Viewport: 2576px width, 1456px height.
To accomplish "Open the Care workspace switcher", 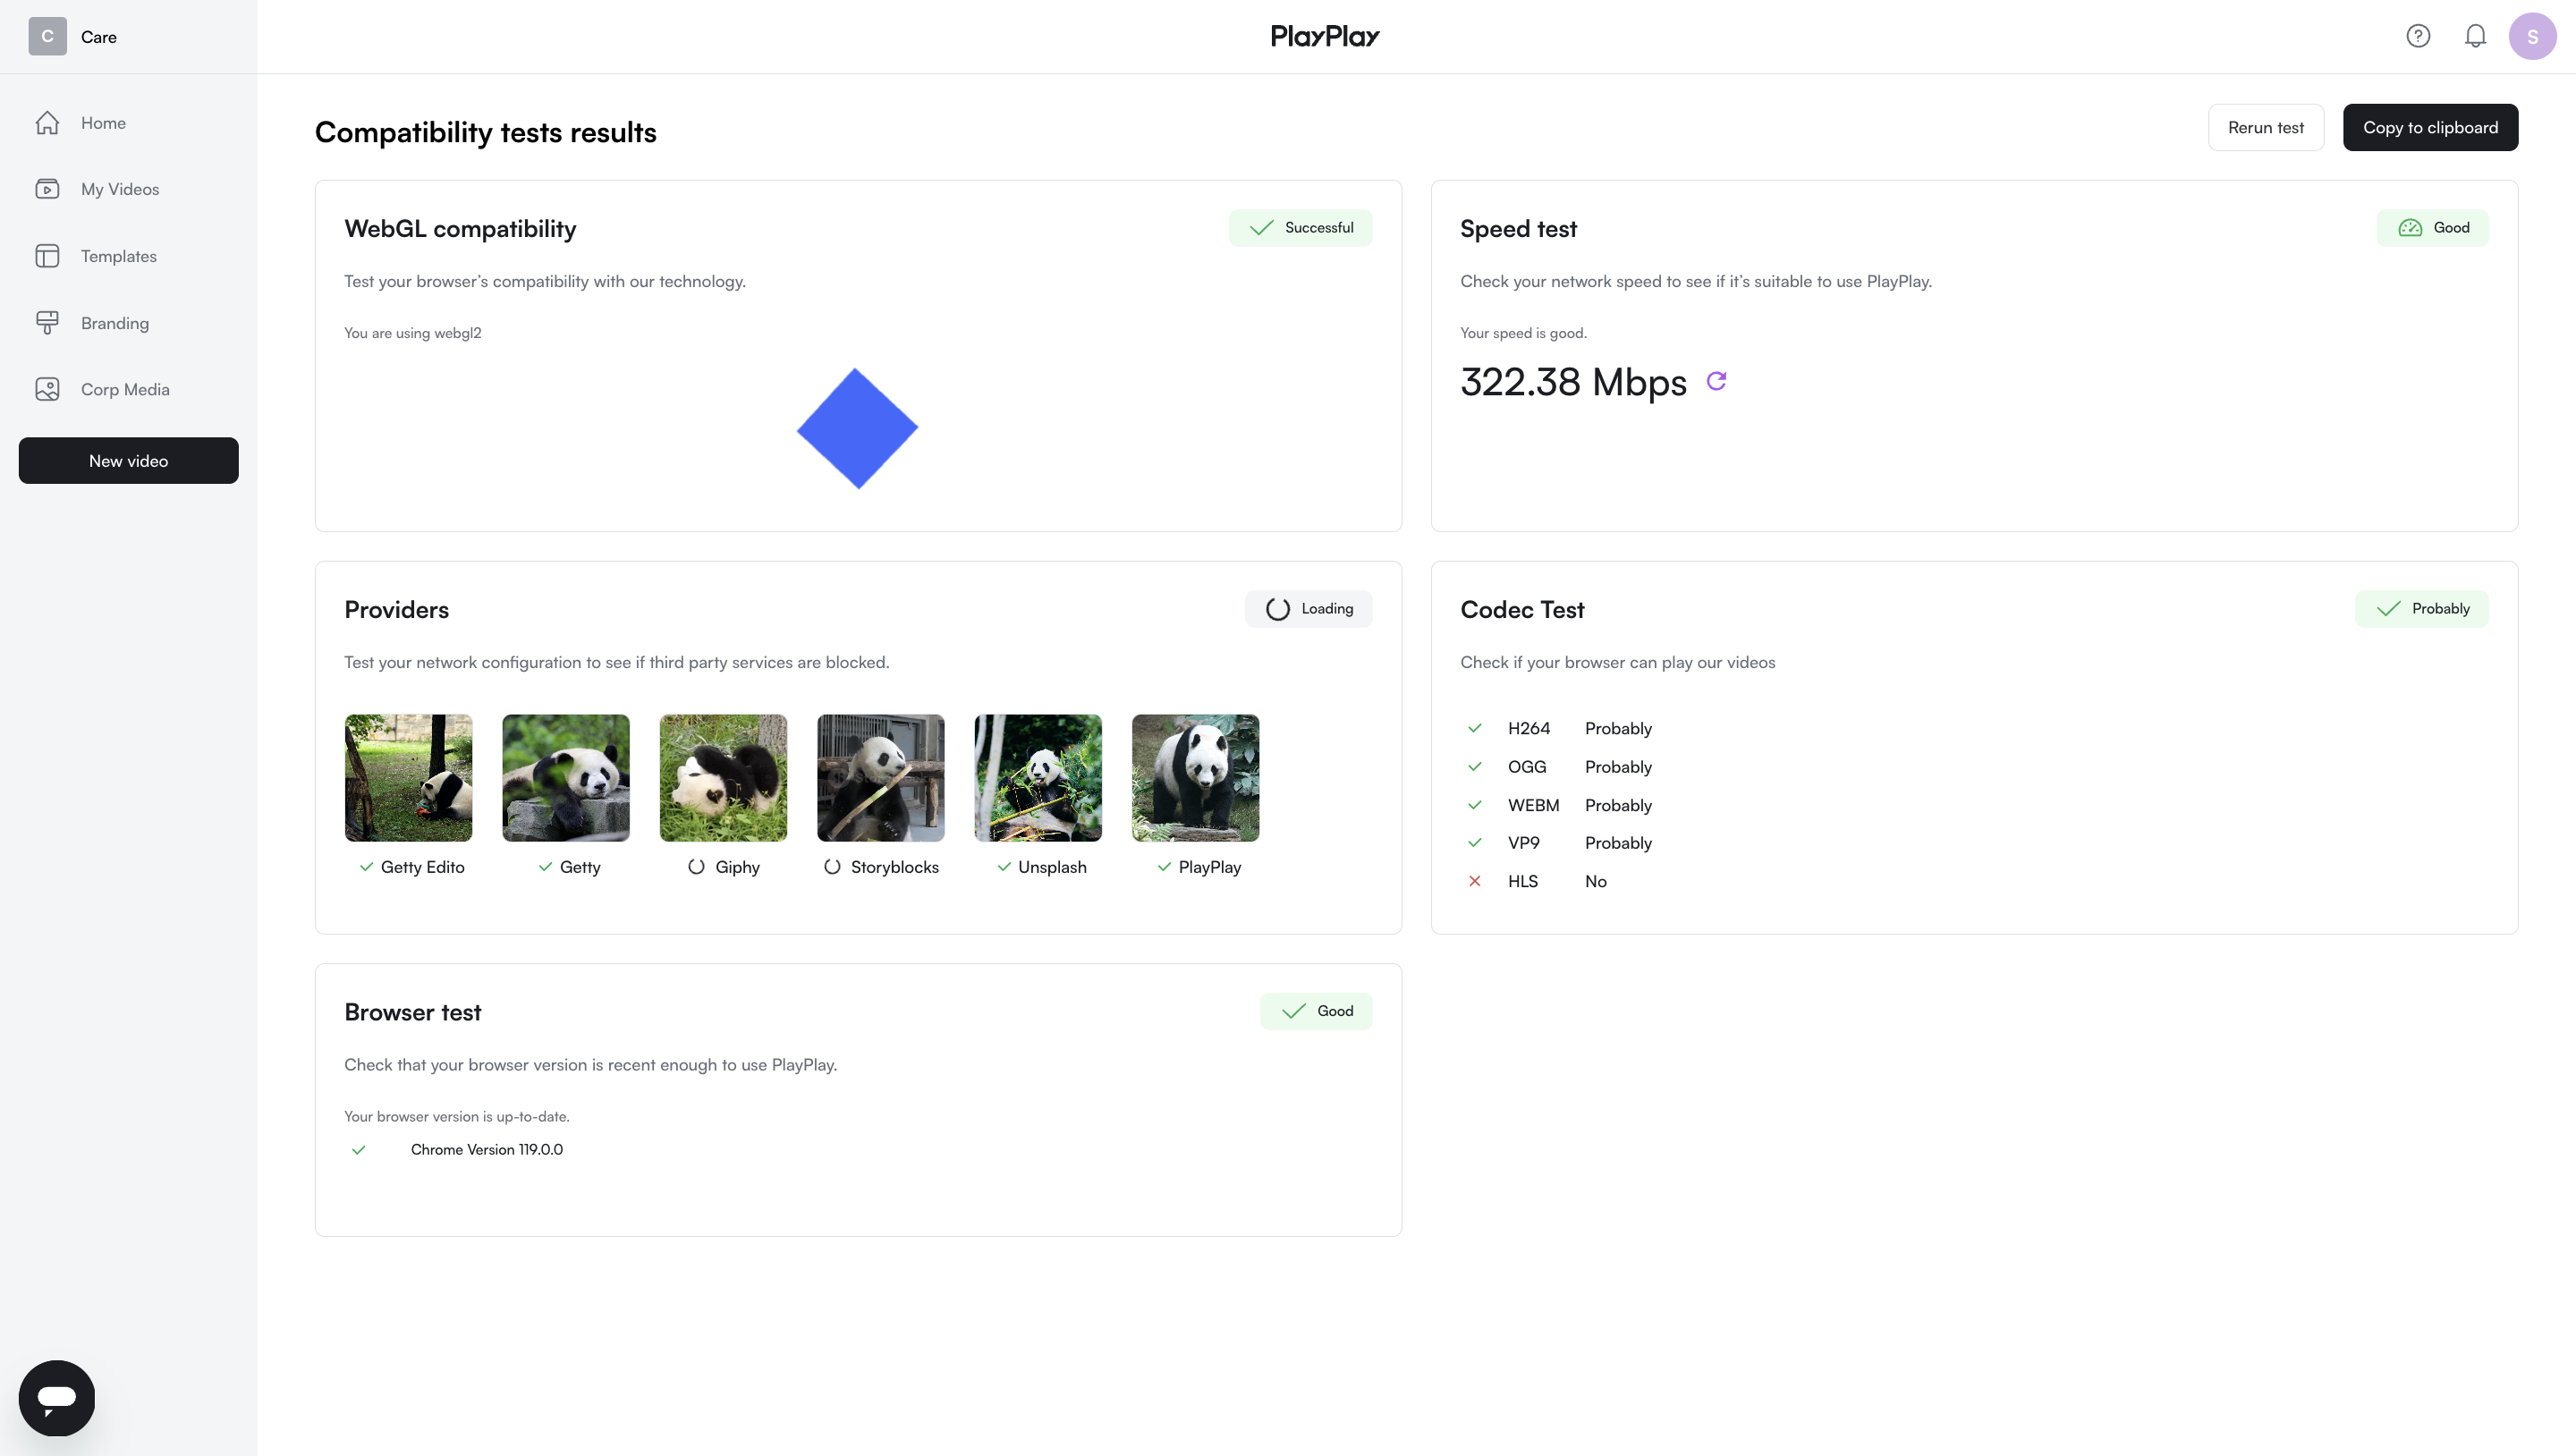I will point(73,36).
